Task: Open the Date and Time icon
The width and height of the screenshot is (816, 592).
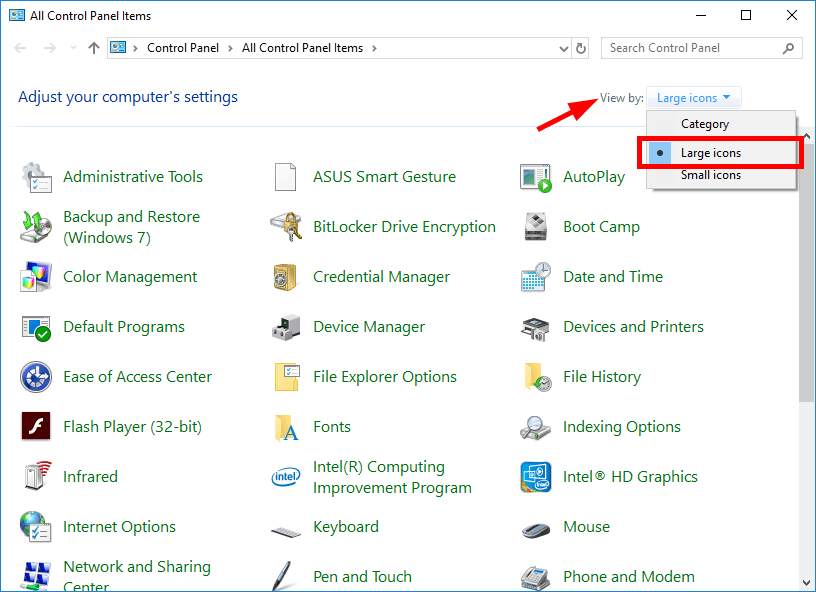Action: 536,277
